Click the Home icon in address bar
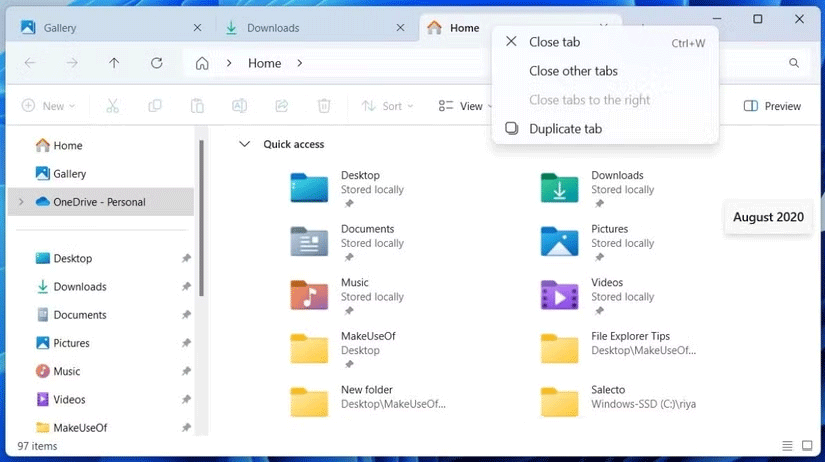The height and width of the screenshot is (462, 825). (202, 63)
